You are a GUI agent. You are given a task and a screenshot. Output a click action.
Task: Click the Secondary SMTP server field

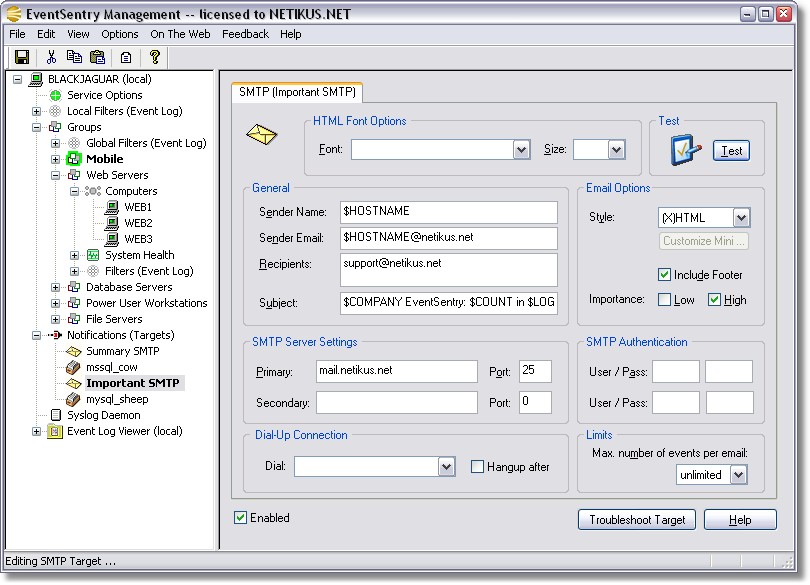pyautogui.click(x=397, y=403)
